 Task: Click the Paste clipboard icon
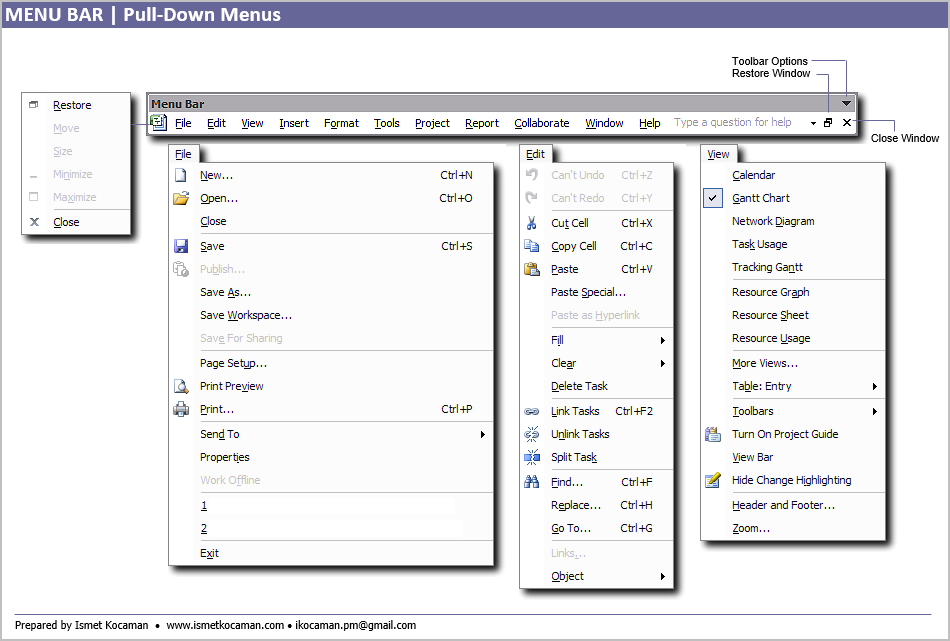532,269
